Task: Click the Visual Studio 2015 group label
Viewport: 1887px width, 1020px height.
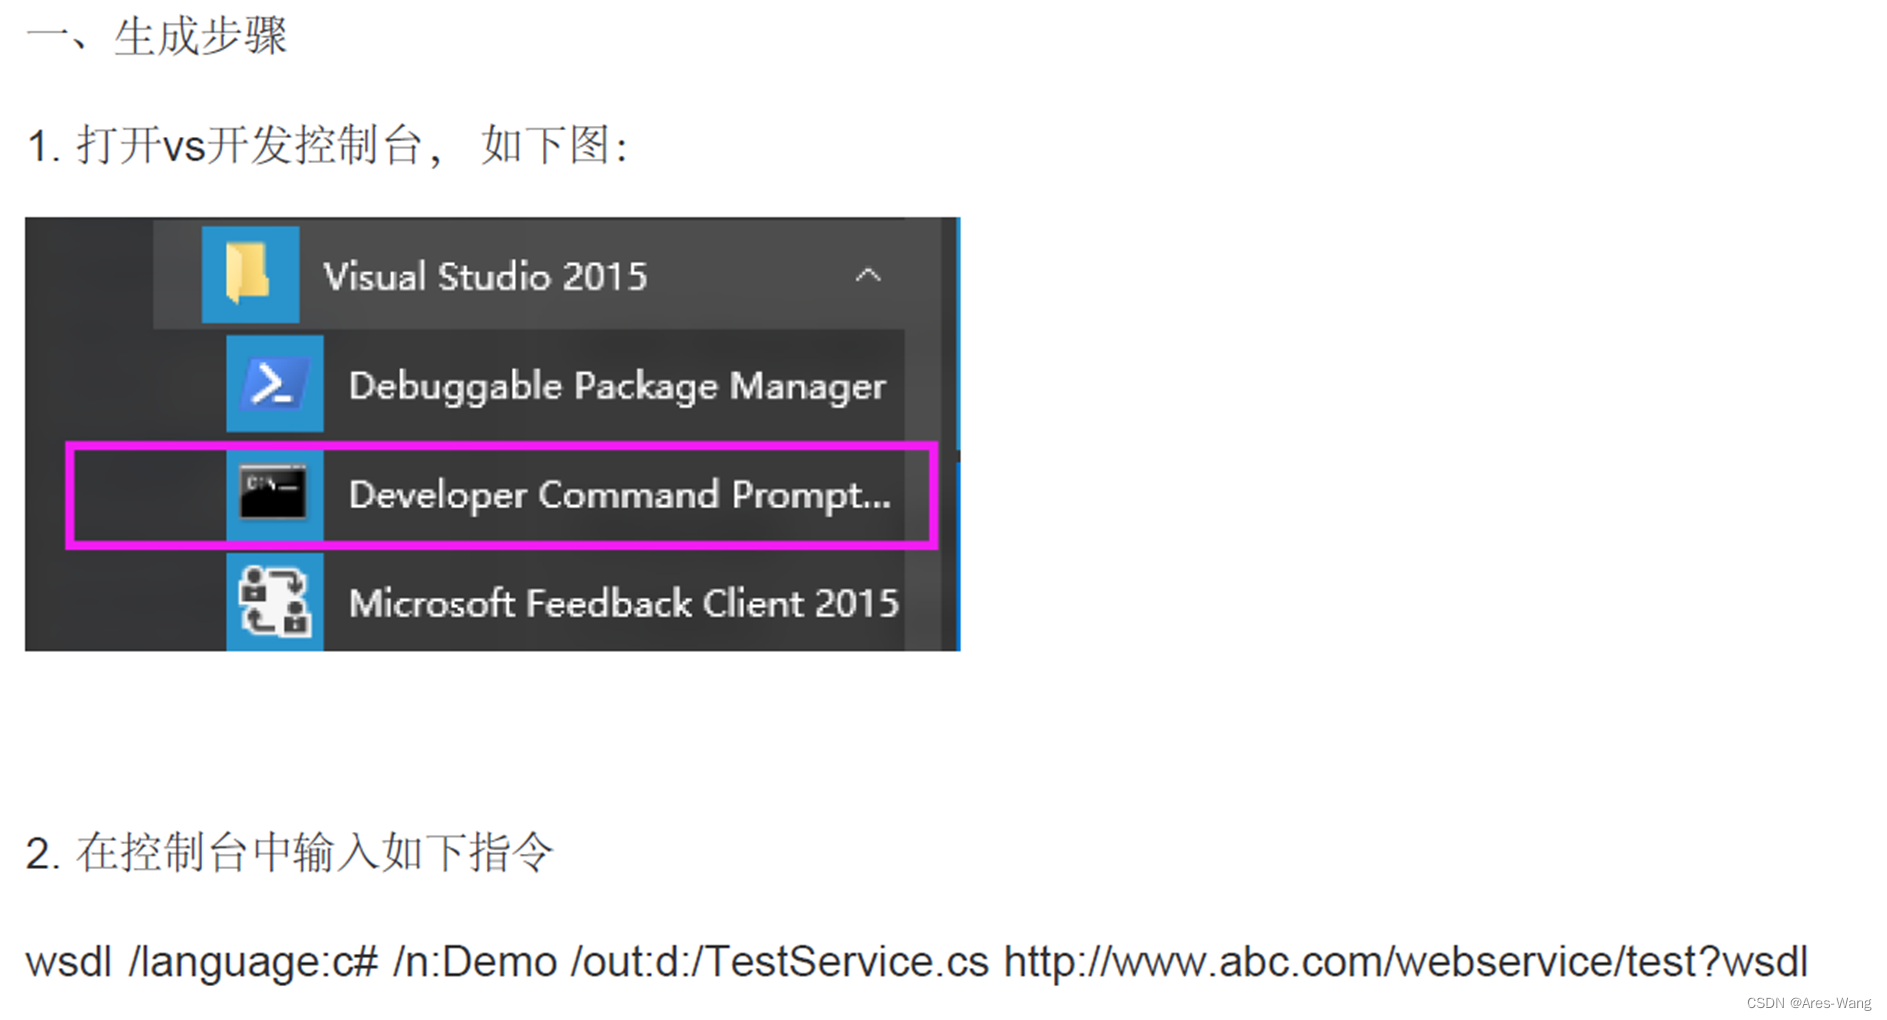Action: [484, 276]
